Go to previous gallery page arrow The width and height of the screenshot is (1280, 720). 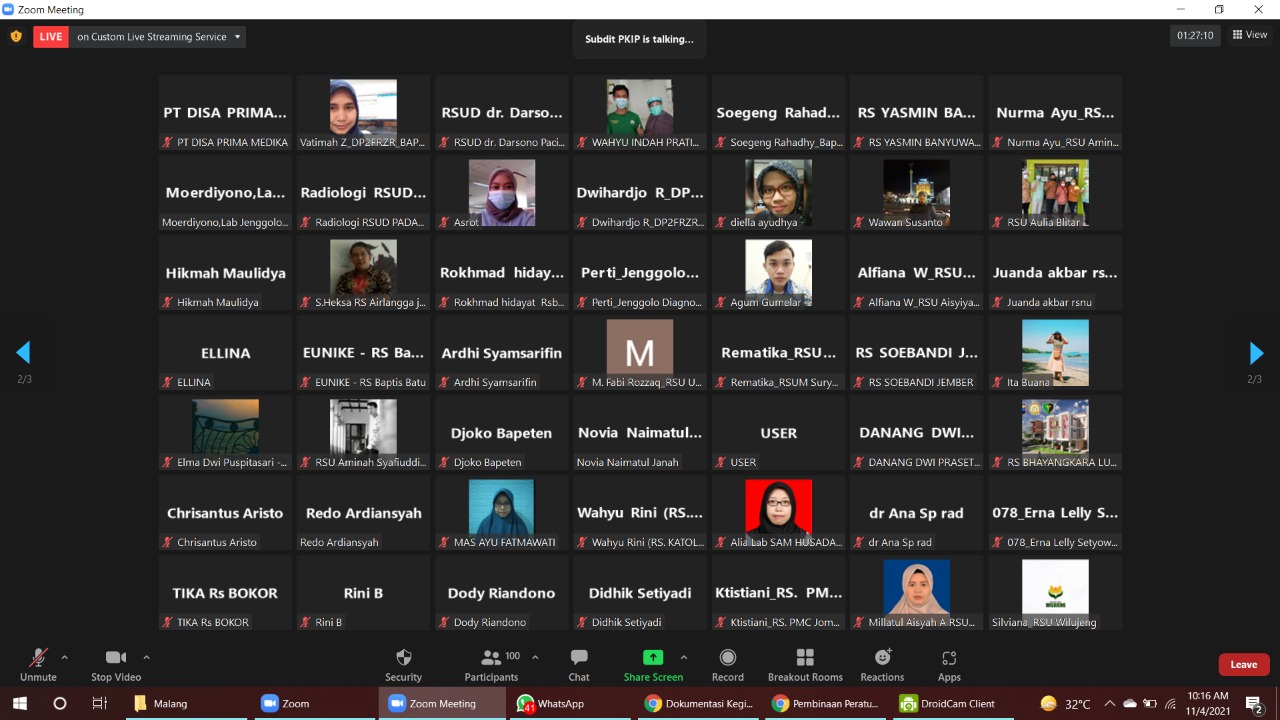pyautogui.click(x=23, y=352)
